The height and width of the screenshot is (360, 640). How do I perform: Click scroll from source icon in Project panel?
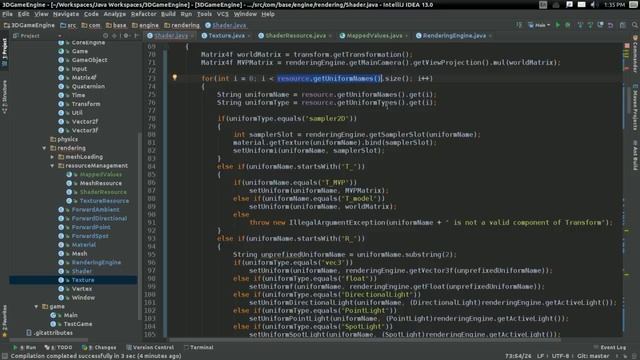tap(105, 36)
